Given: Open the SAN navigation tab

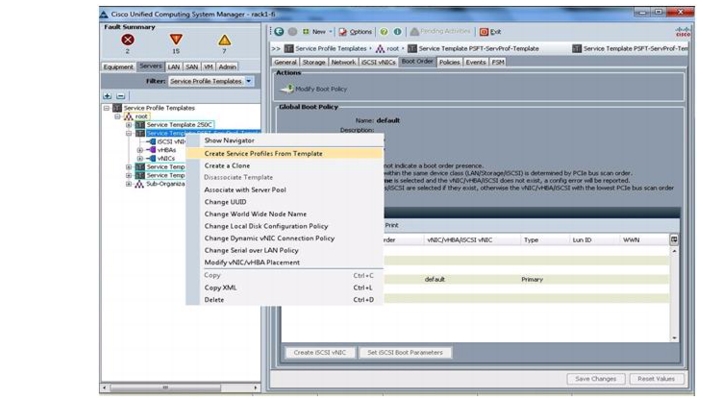Looking at the screenshot, I should 192,67.
